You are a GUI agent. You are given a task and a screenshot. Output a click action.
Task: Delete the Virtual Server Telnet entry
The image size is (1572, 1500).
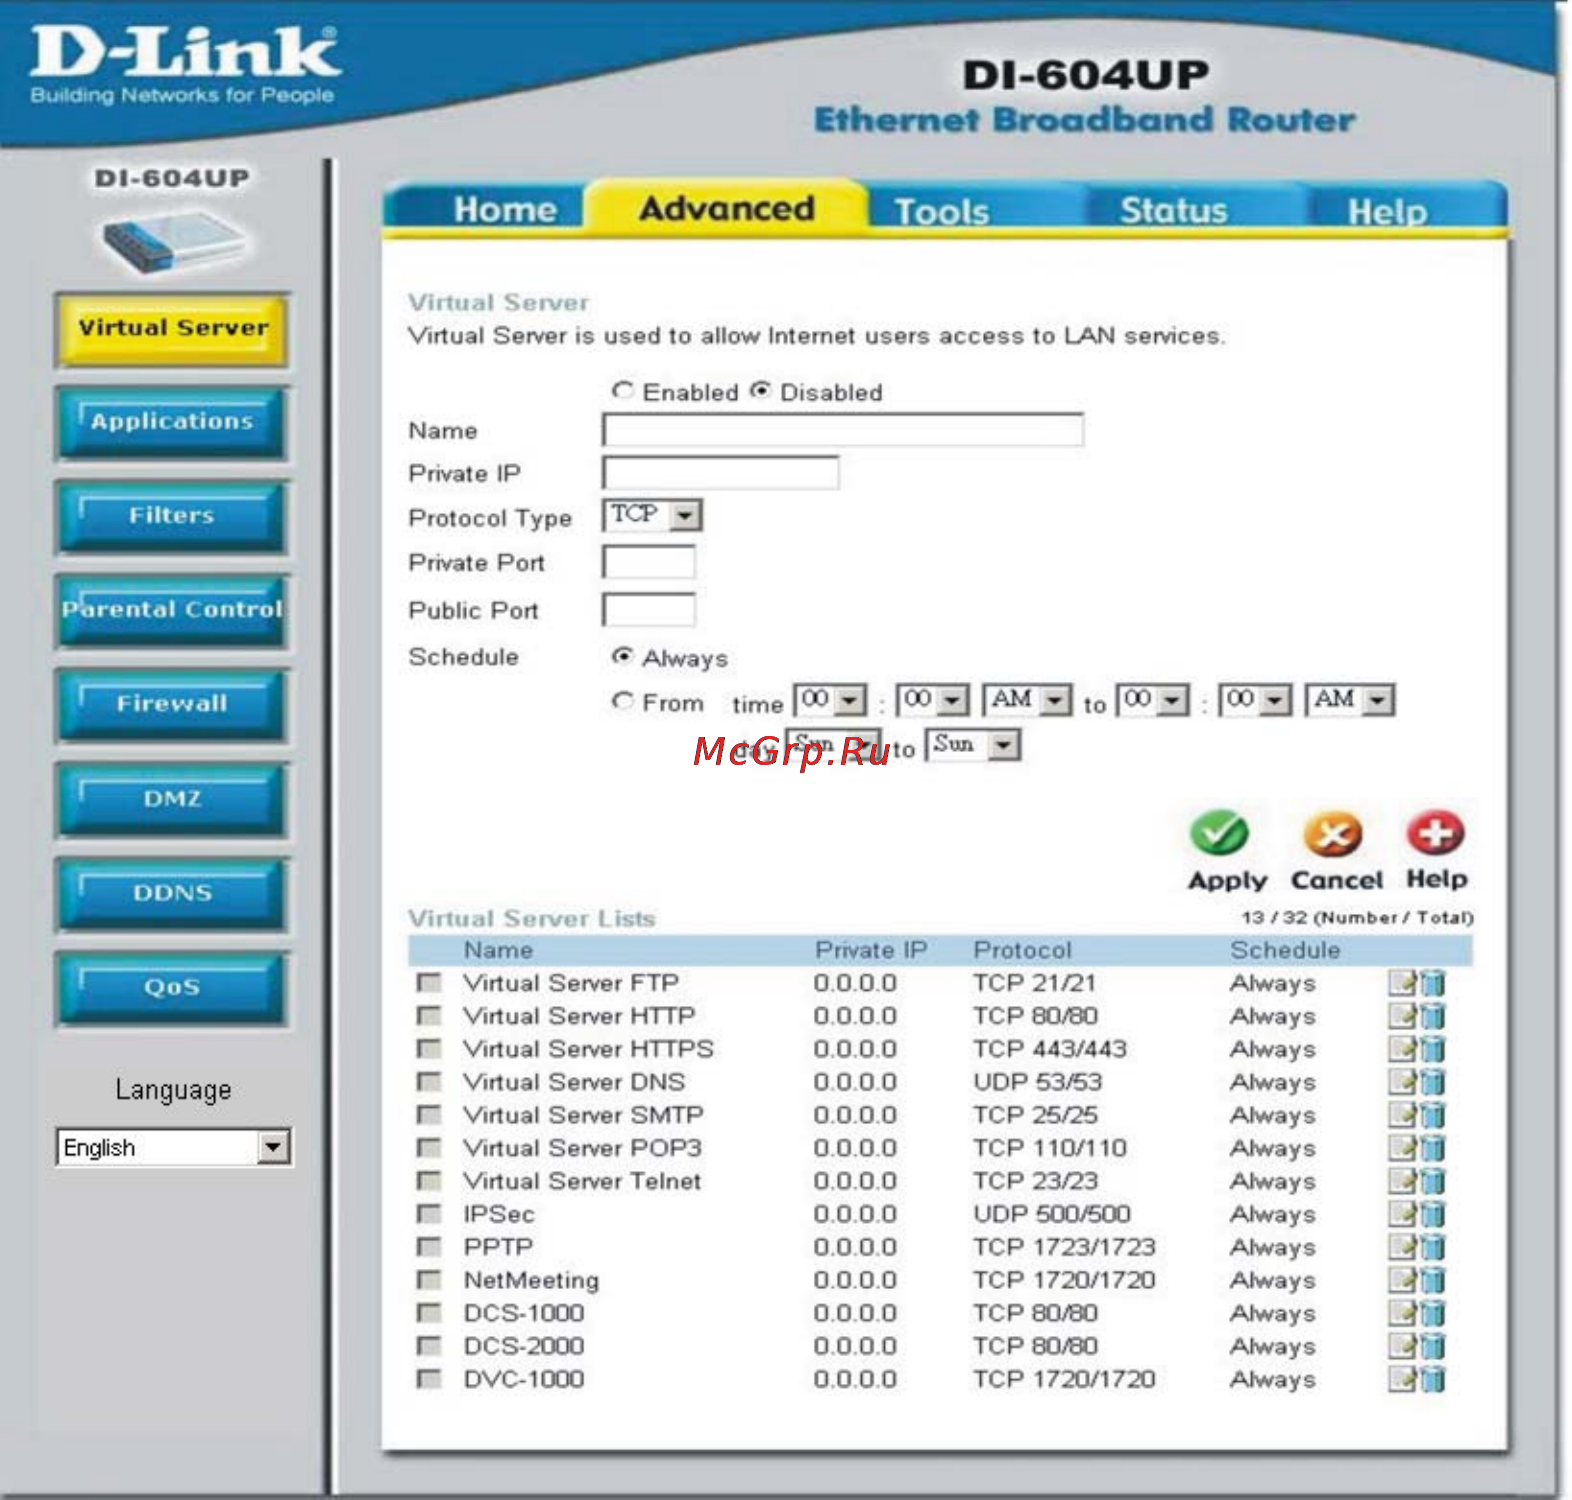pos(1433,1181)
